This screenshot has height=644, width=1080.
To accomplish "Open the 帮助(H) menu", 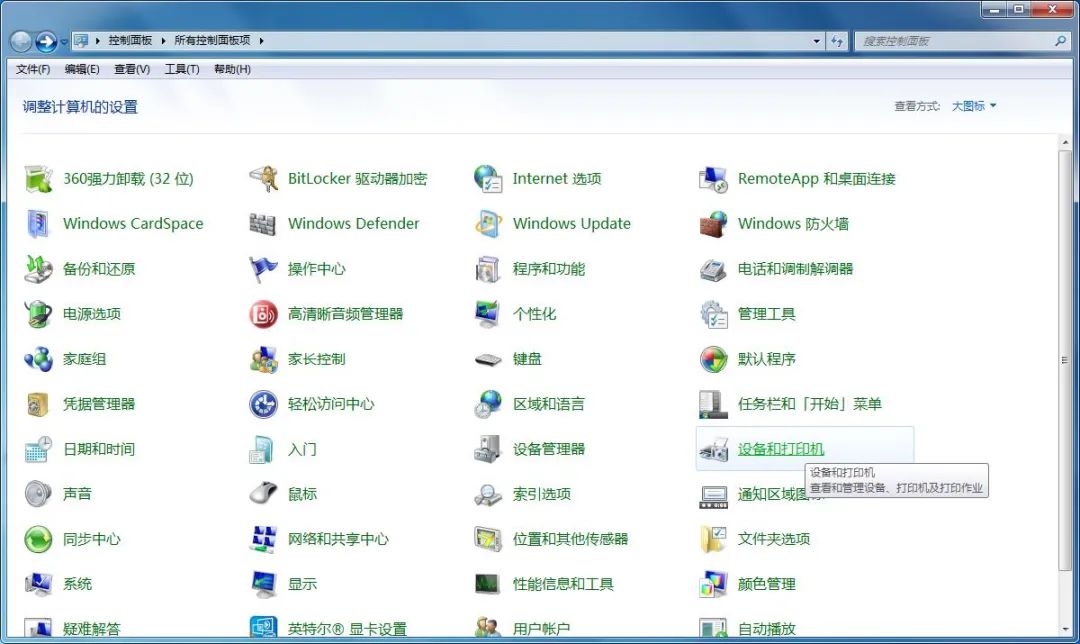I will pyautogui.click(x=232, y=69).
